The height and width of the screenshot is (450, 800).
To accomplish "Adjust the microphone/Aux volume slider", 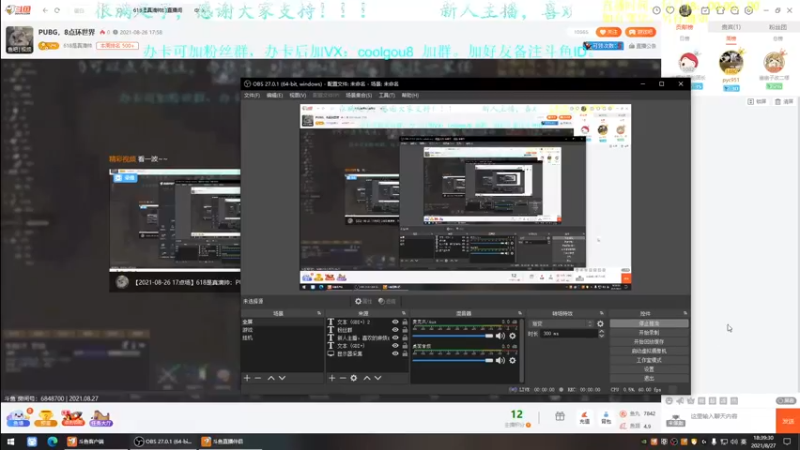I will [x=453, y=336].
